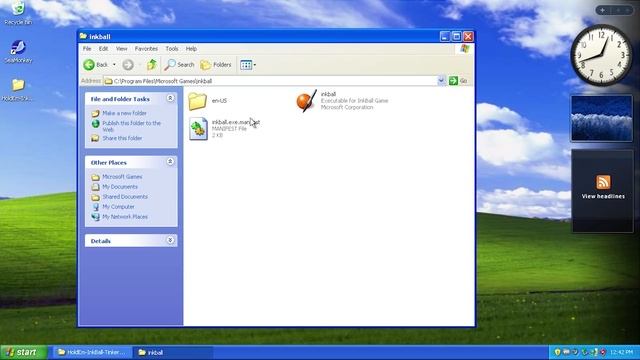
Task: Open the Favorites menu
Action: pos(146,49)
